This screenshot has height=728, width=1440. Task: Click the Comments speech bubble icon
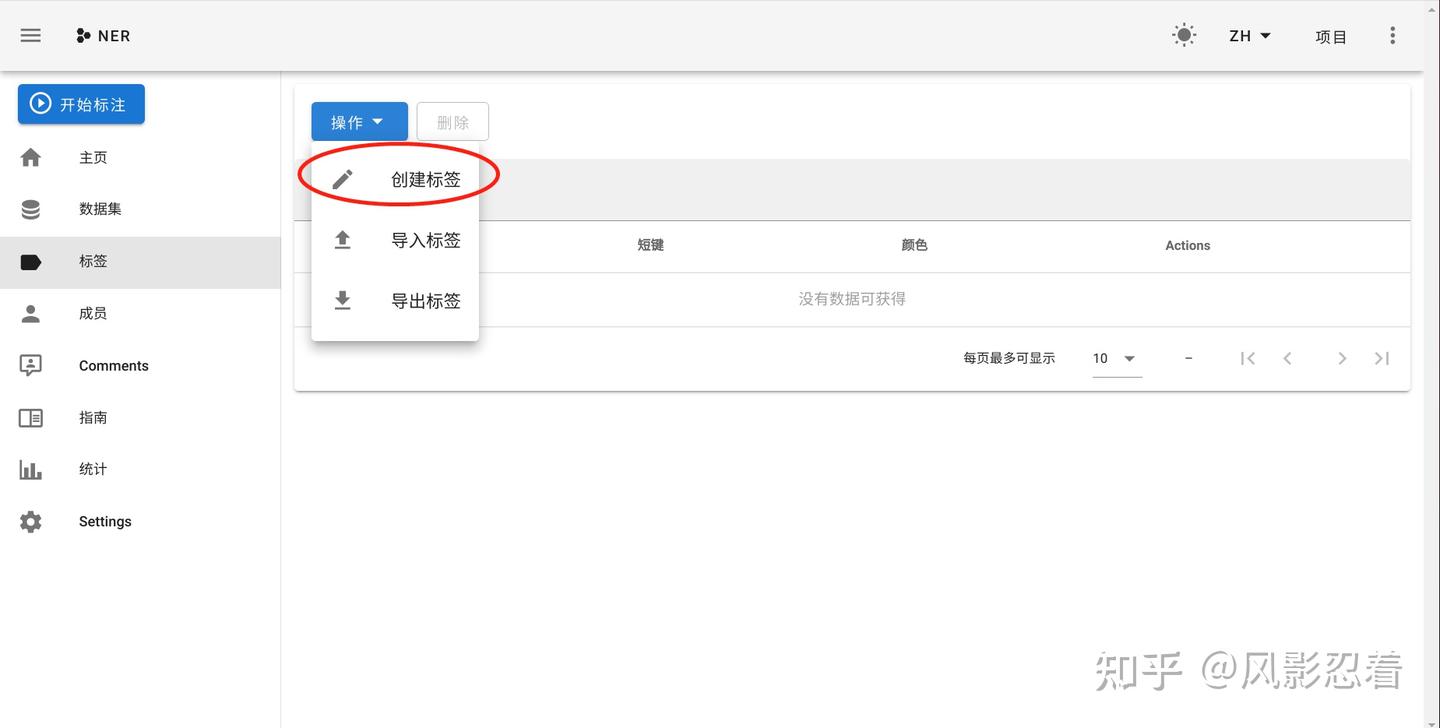click(x=30, y=365)
